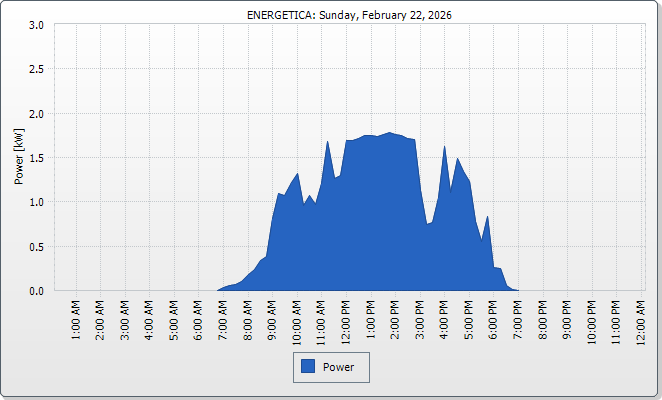662x400 pixels.
Task: Select the 4:00 PM time axis label
Action: click(445, 318)
